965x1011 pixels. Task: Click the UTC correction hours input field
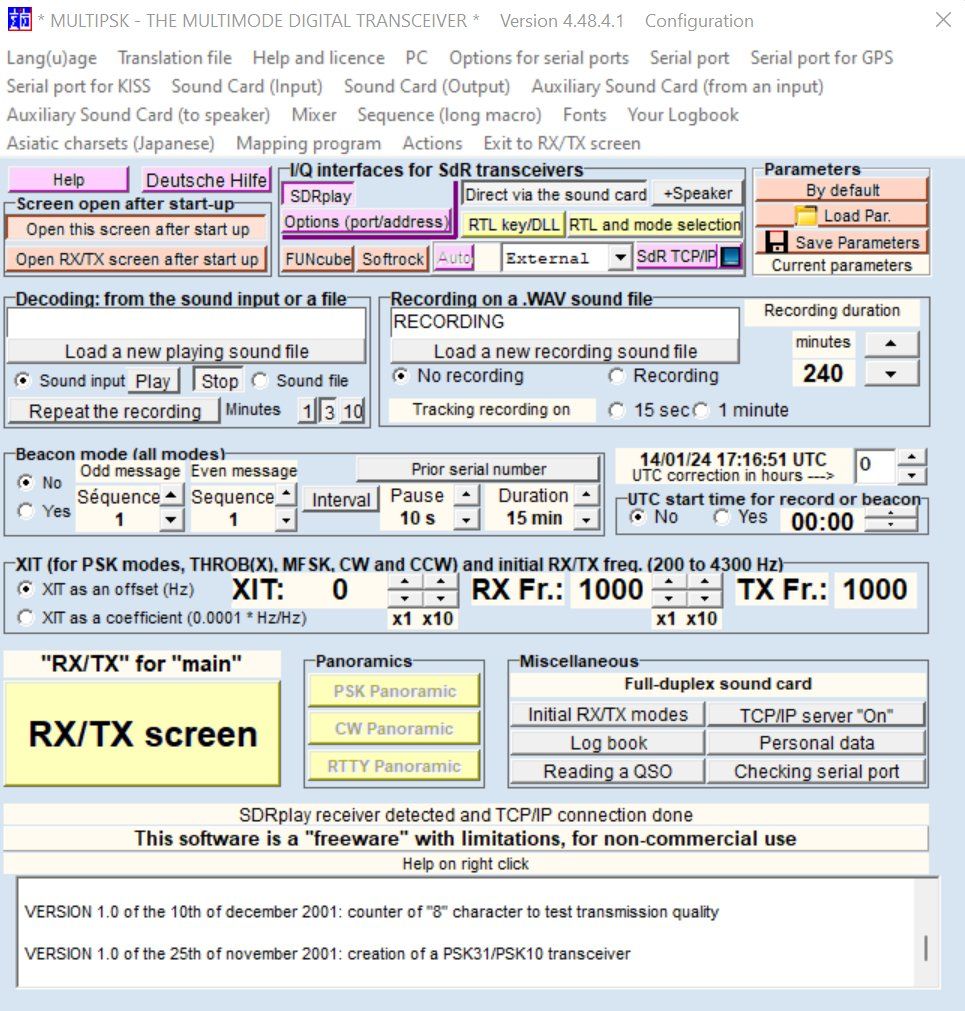pos(875,465)
